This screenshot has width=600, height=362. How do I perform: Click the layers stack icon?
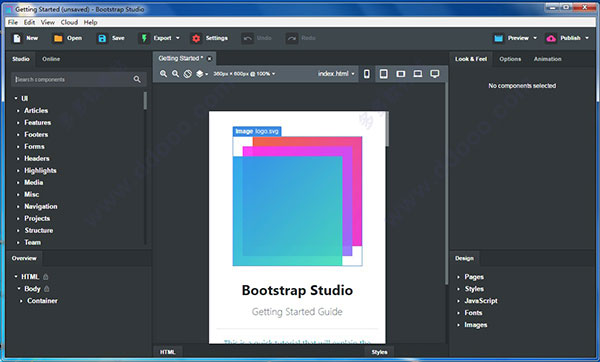[200, 74]
